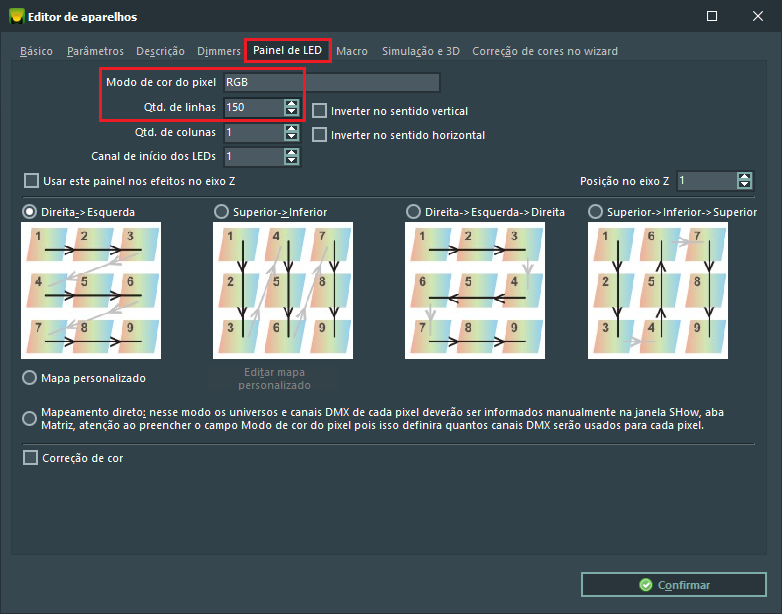Click the Direita->Esquerda pattern diagram

pos(91,290)
